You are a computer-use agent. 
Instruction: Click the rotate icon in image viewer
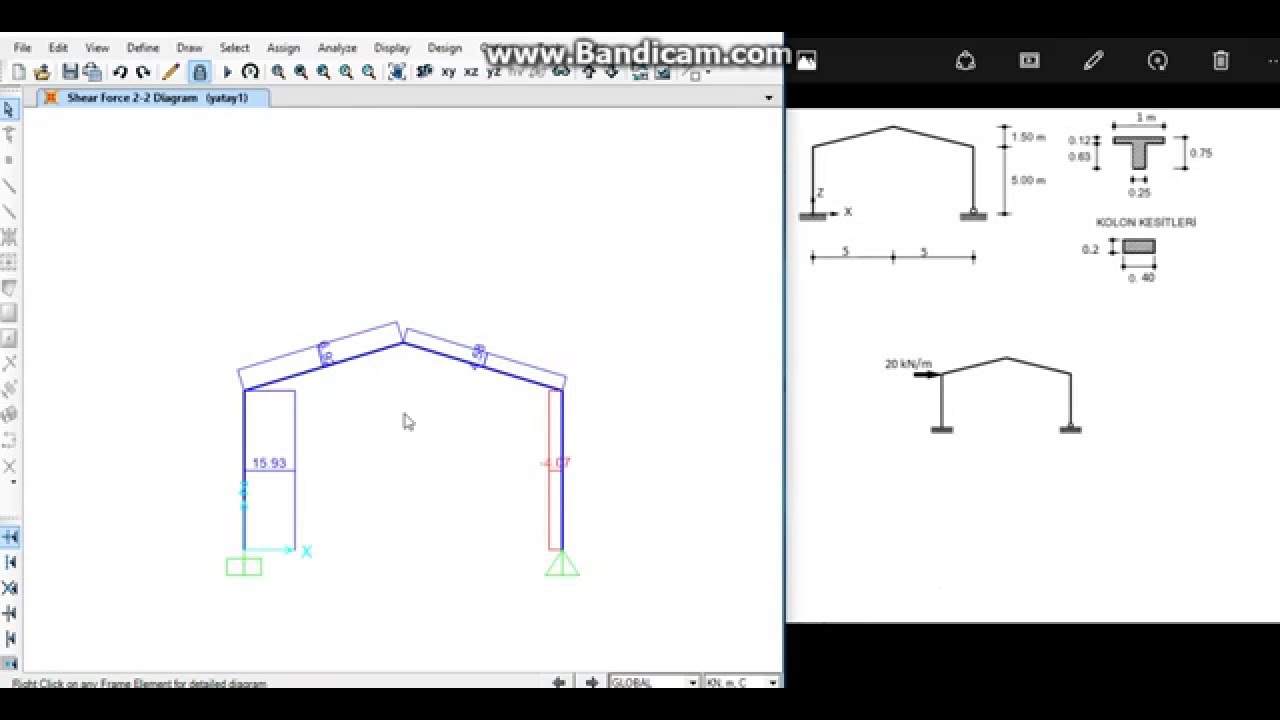(x=1157, y=61)
